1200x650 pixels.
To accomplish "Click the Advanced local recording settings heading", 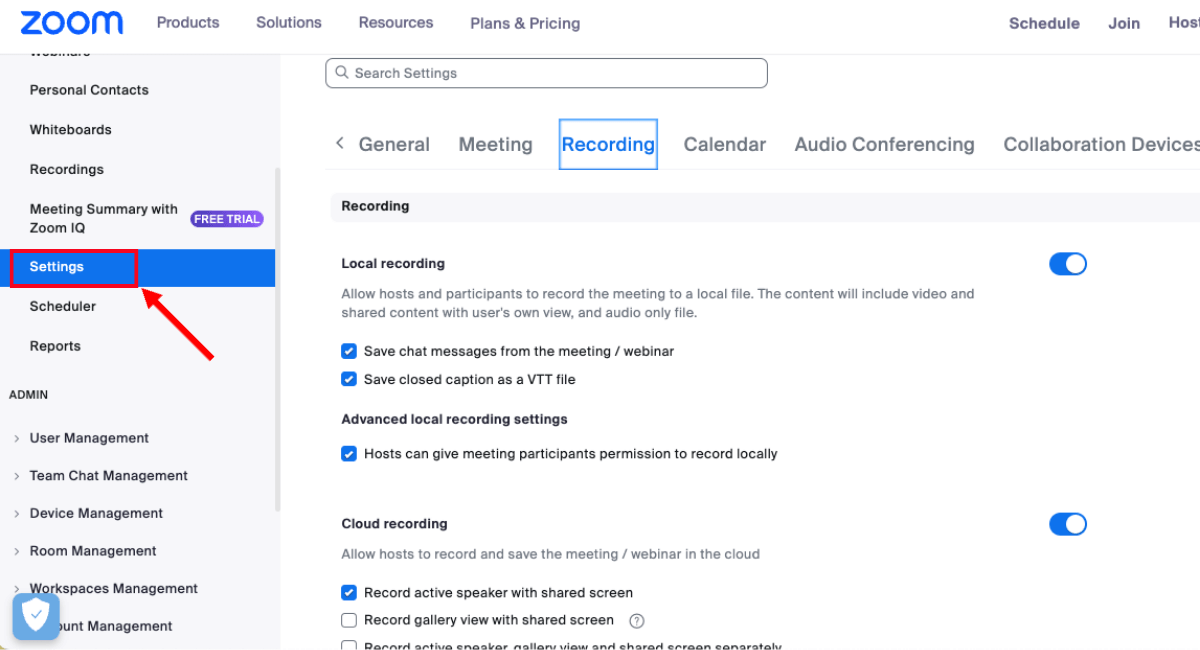I will point(454,419).
